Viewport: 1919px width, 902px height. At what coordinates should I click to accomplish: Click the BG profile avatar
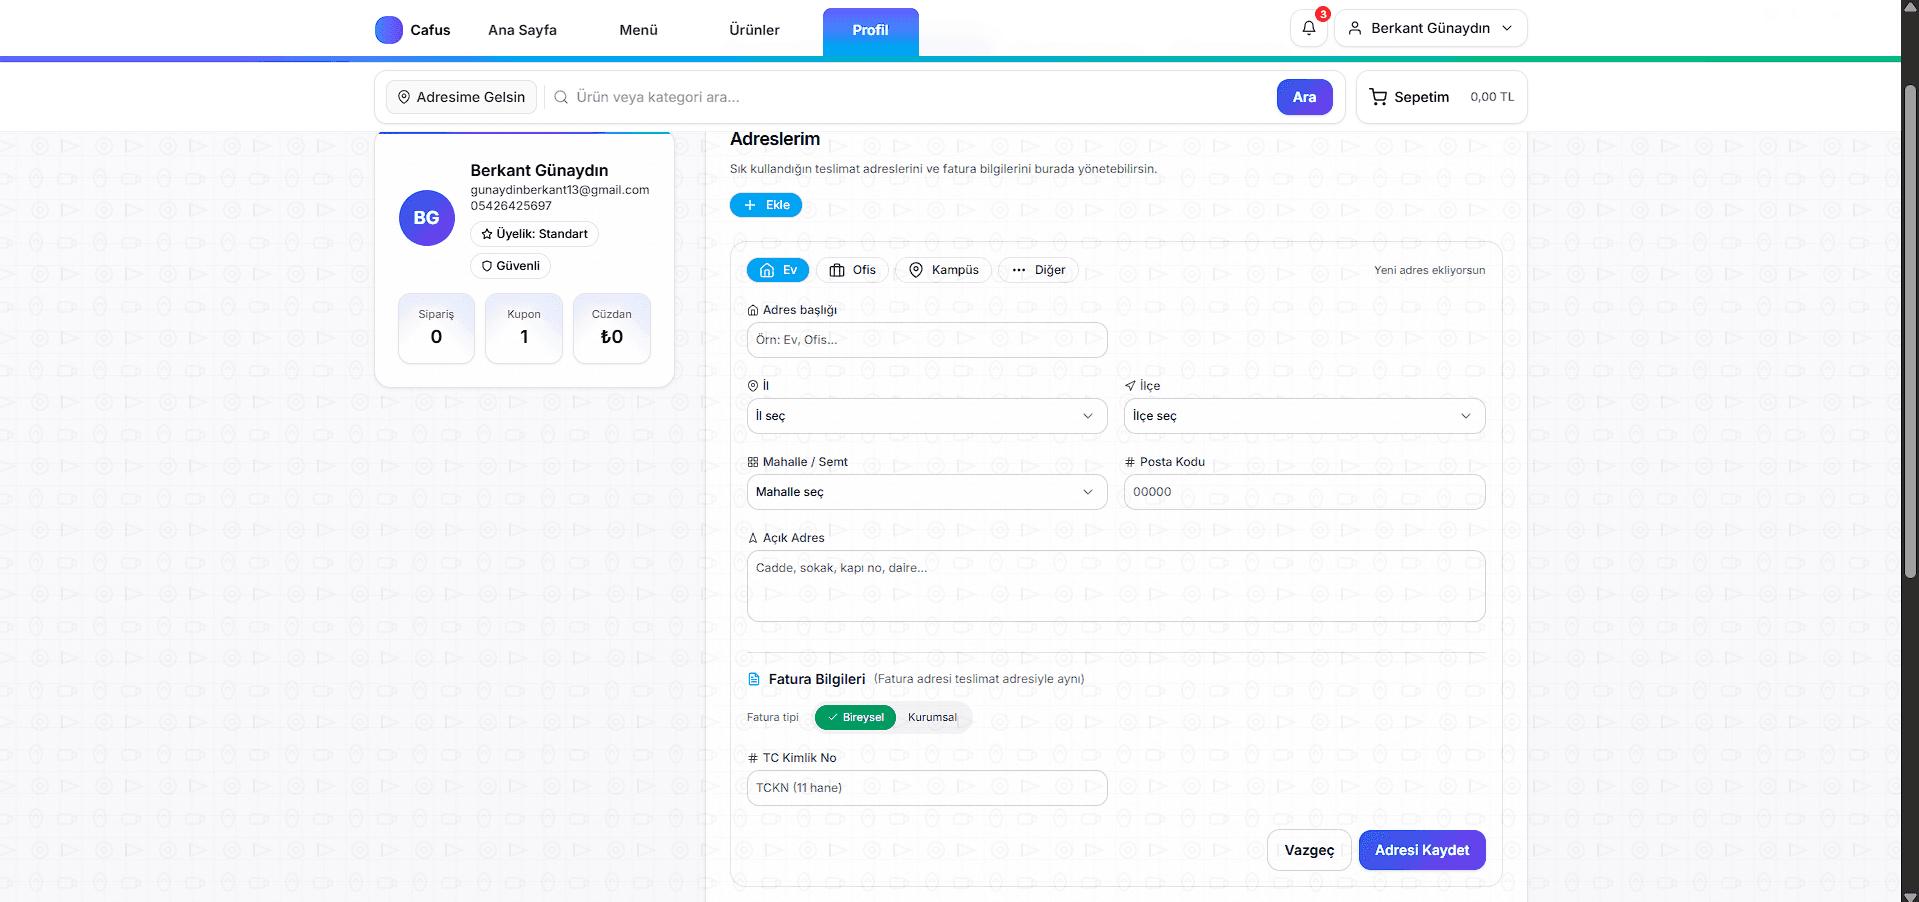tap(427, 218)
